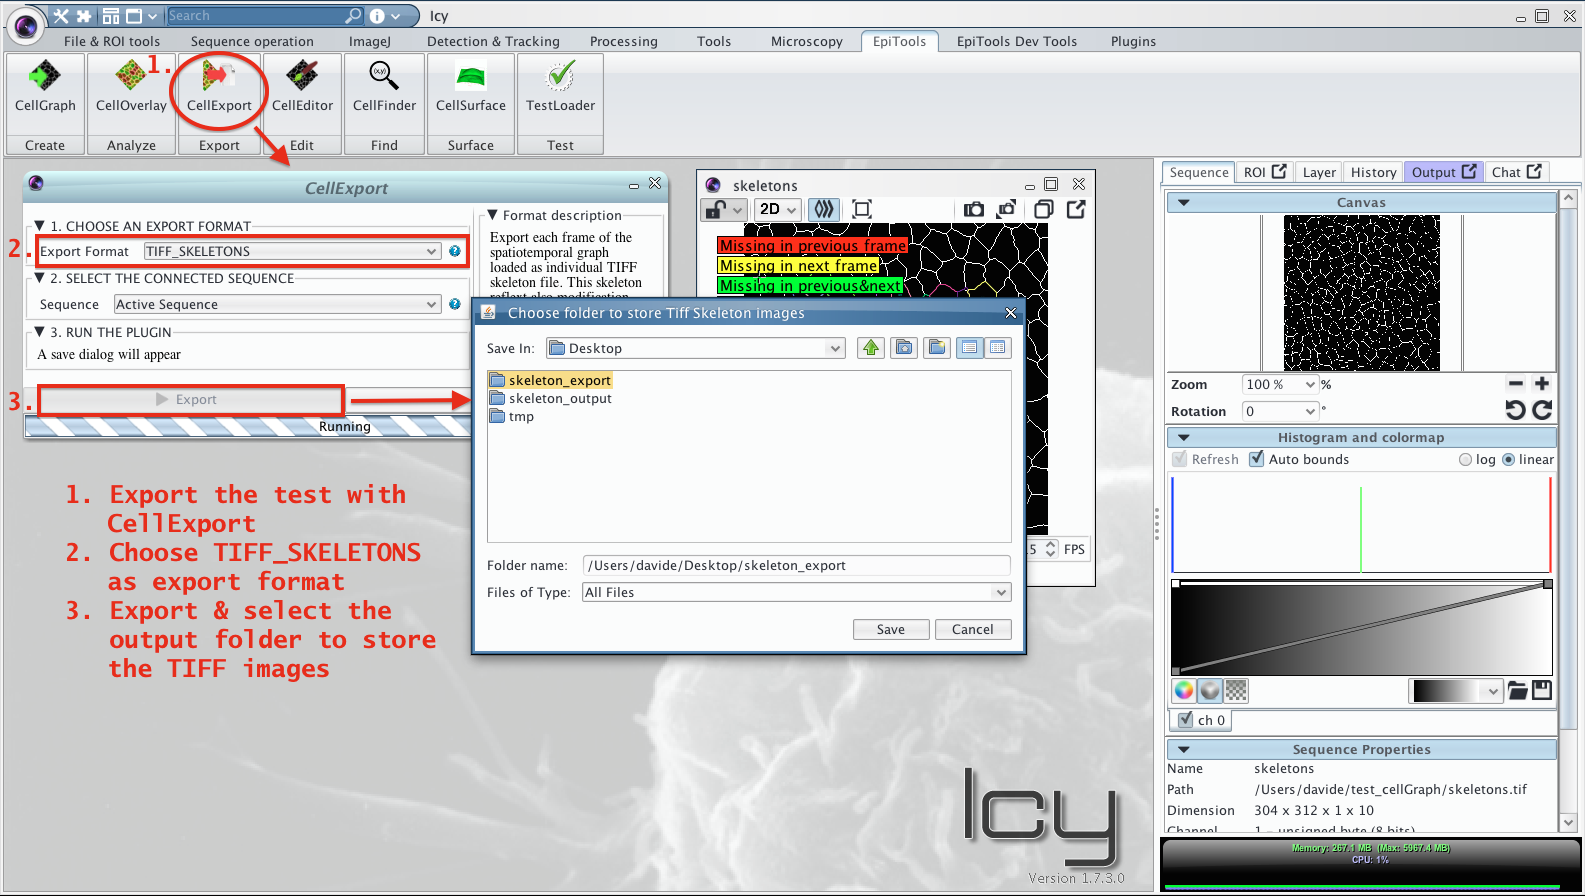This screenshot has width=1585, height=896.
Task: Duplicate the skeletons viewer
Action: pos(1043,209)
